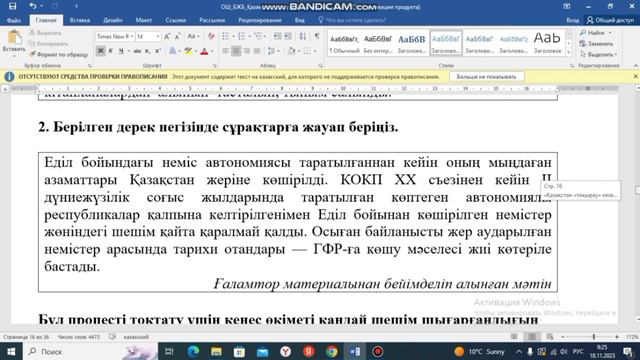This screenshot has height=360, width=640.
Task: Click the Общий доступ share button
Action: pos(611,20)
